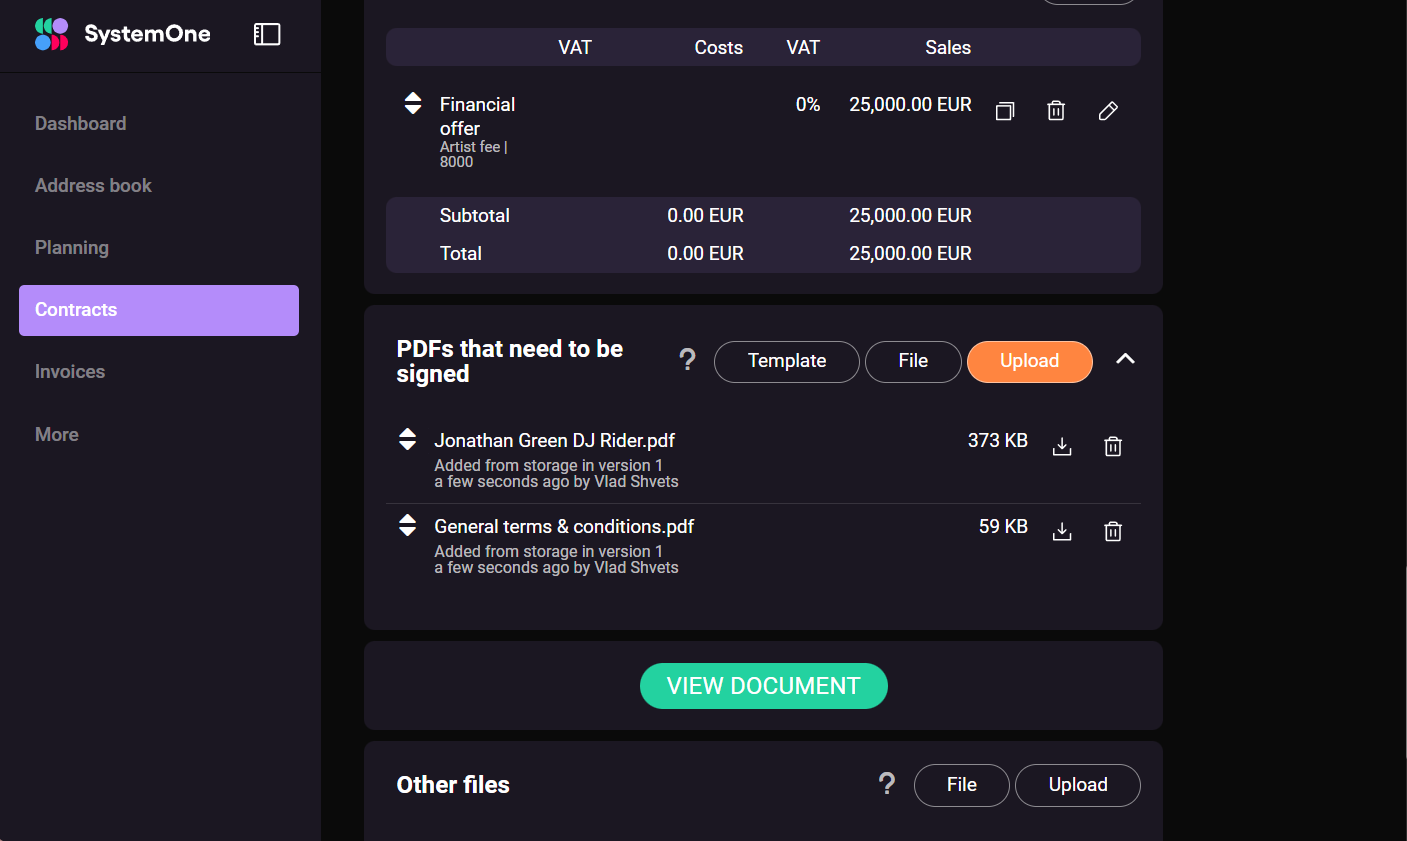Download Jonathan Green DJ Rider.pdf

[1062, 446]
